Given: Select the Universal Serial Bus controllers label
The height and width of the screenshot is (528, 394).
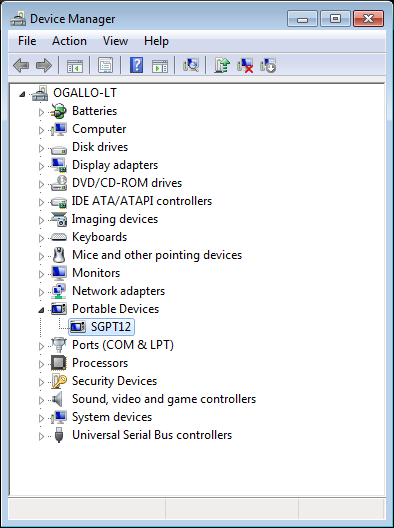Looking at the screenshot, I should pyautogui.click(x=152, y=435).
